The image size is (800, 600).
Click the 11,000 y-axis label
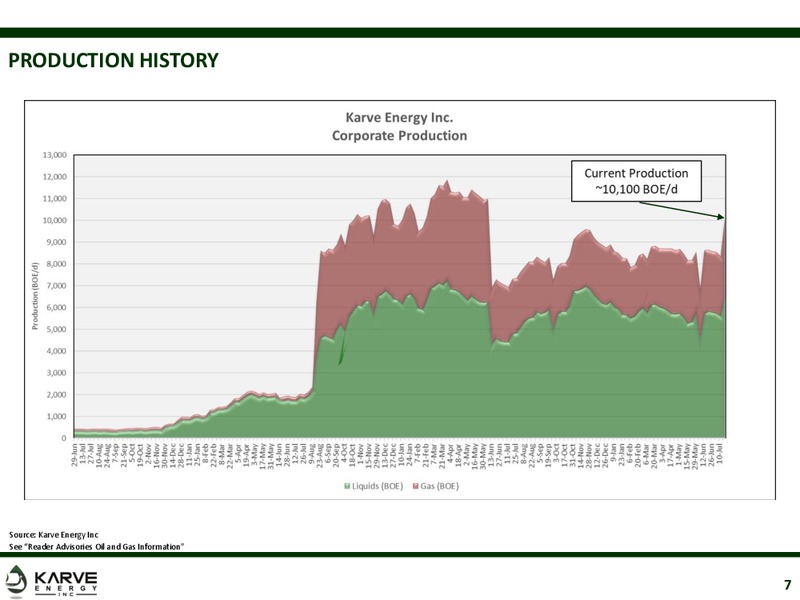click(x=55, y=198)
